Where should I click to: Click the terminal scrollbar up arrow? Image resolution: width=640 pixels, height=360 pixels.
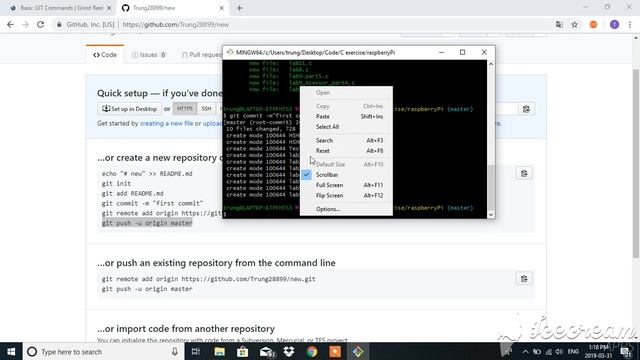click(491, 64)
